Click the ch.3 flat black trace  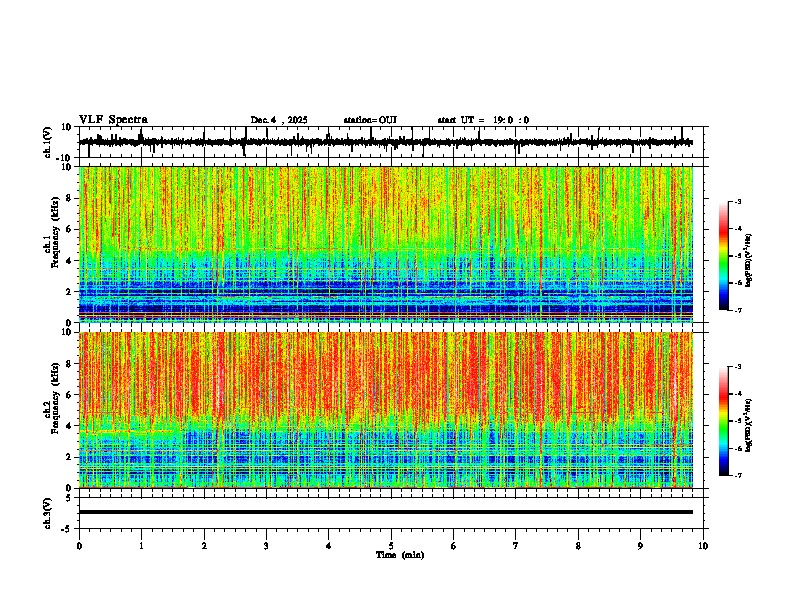tap(385, 512)
